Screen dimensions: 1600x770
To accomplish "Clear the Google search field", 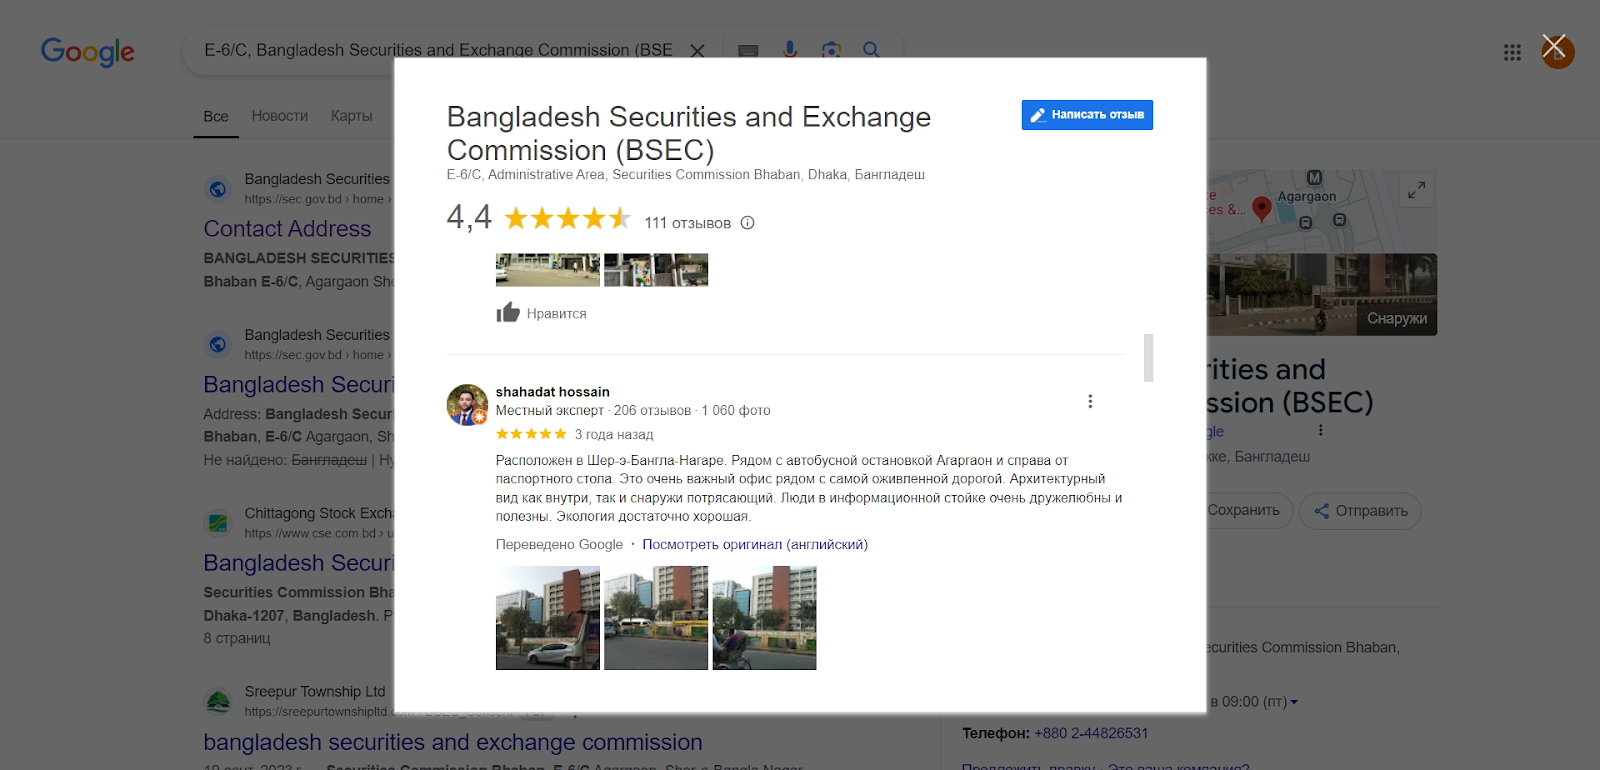I will [697, 50].
